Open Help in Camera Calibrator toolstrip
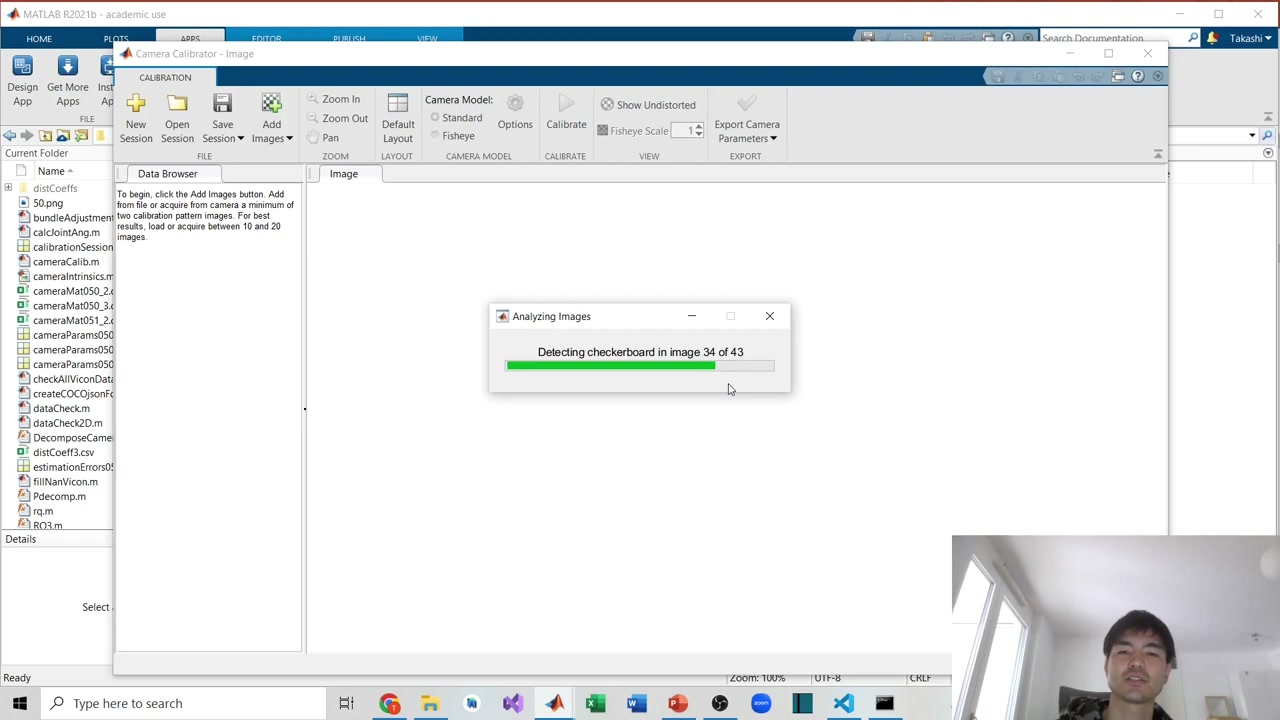 pyautogui.click(x=1138, y=76)
